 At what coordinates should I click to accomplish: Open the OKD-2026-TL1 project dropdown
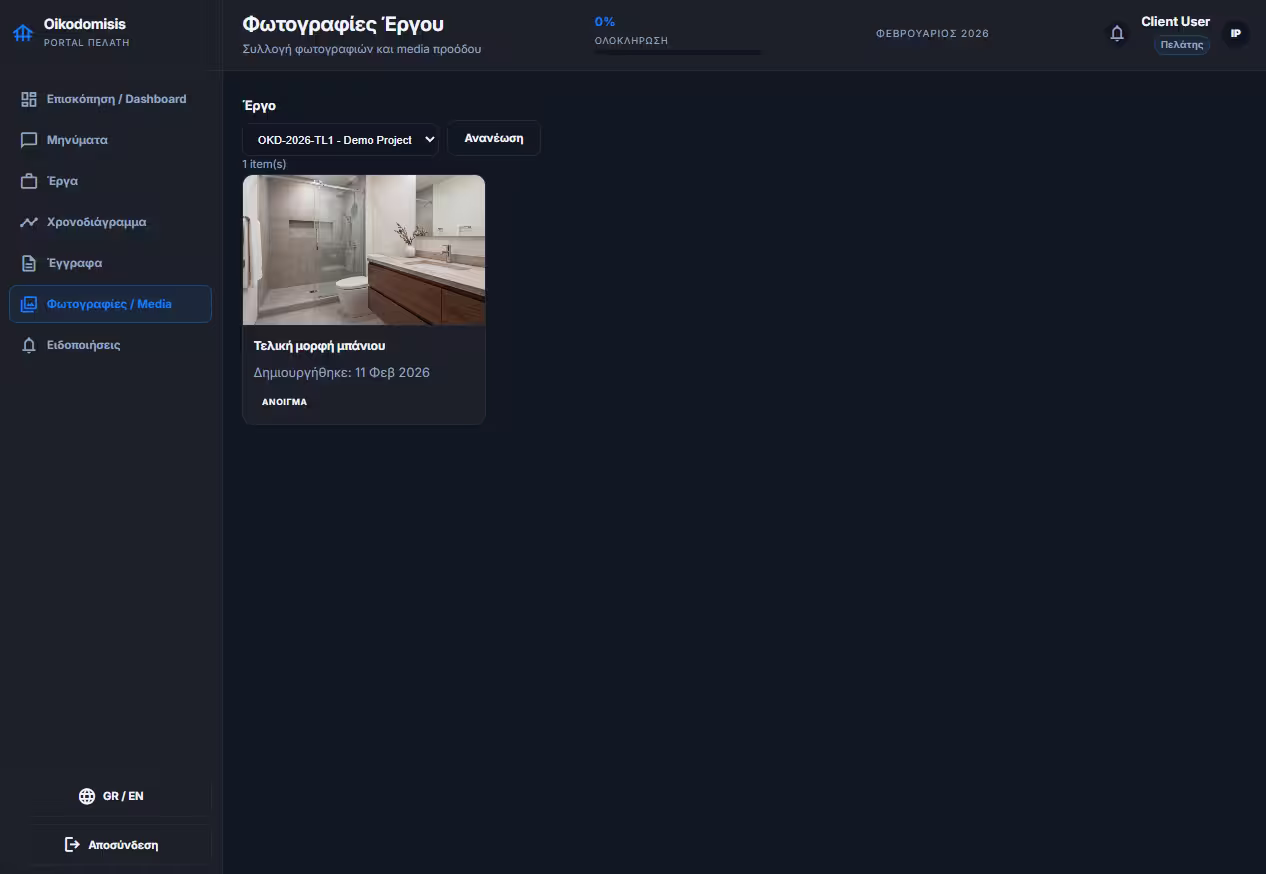340,139
